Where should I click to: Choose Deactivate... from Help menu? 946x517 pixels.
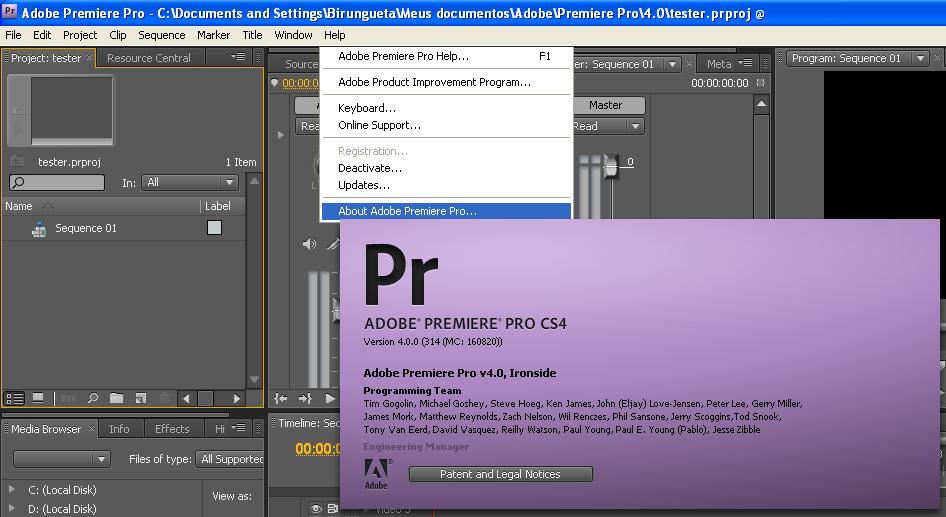pos(446,168)
